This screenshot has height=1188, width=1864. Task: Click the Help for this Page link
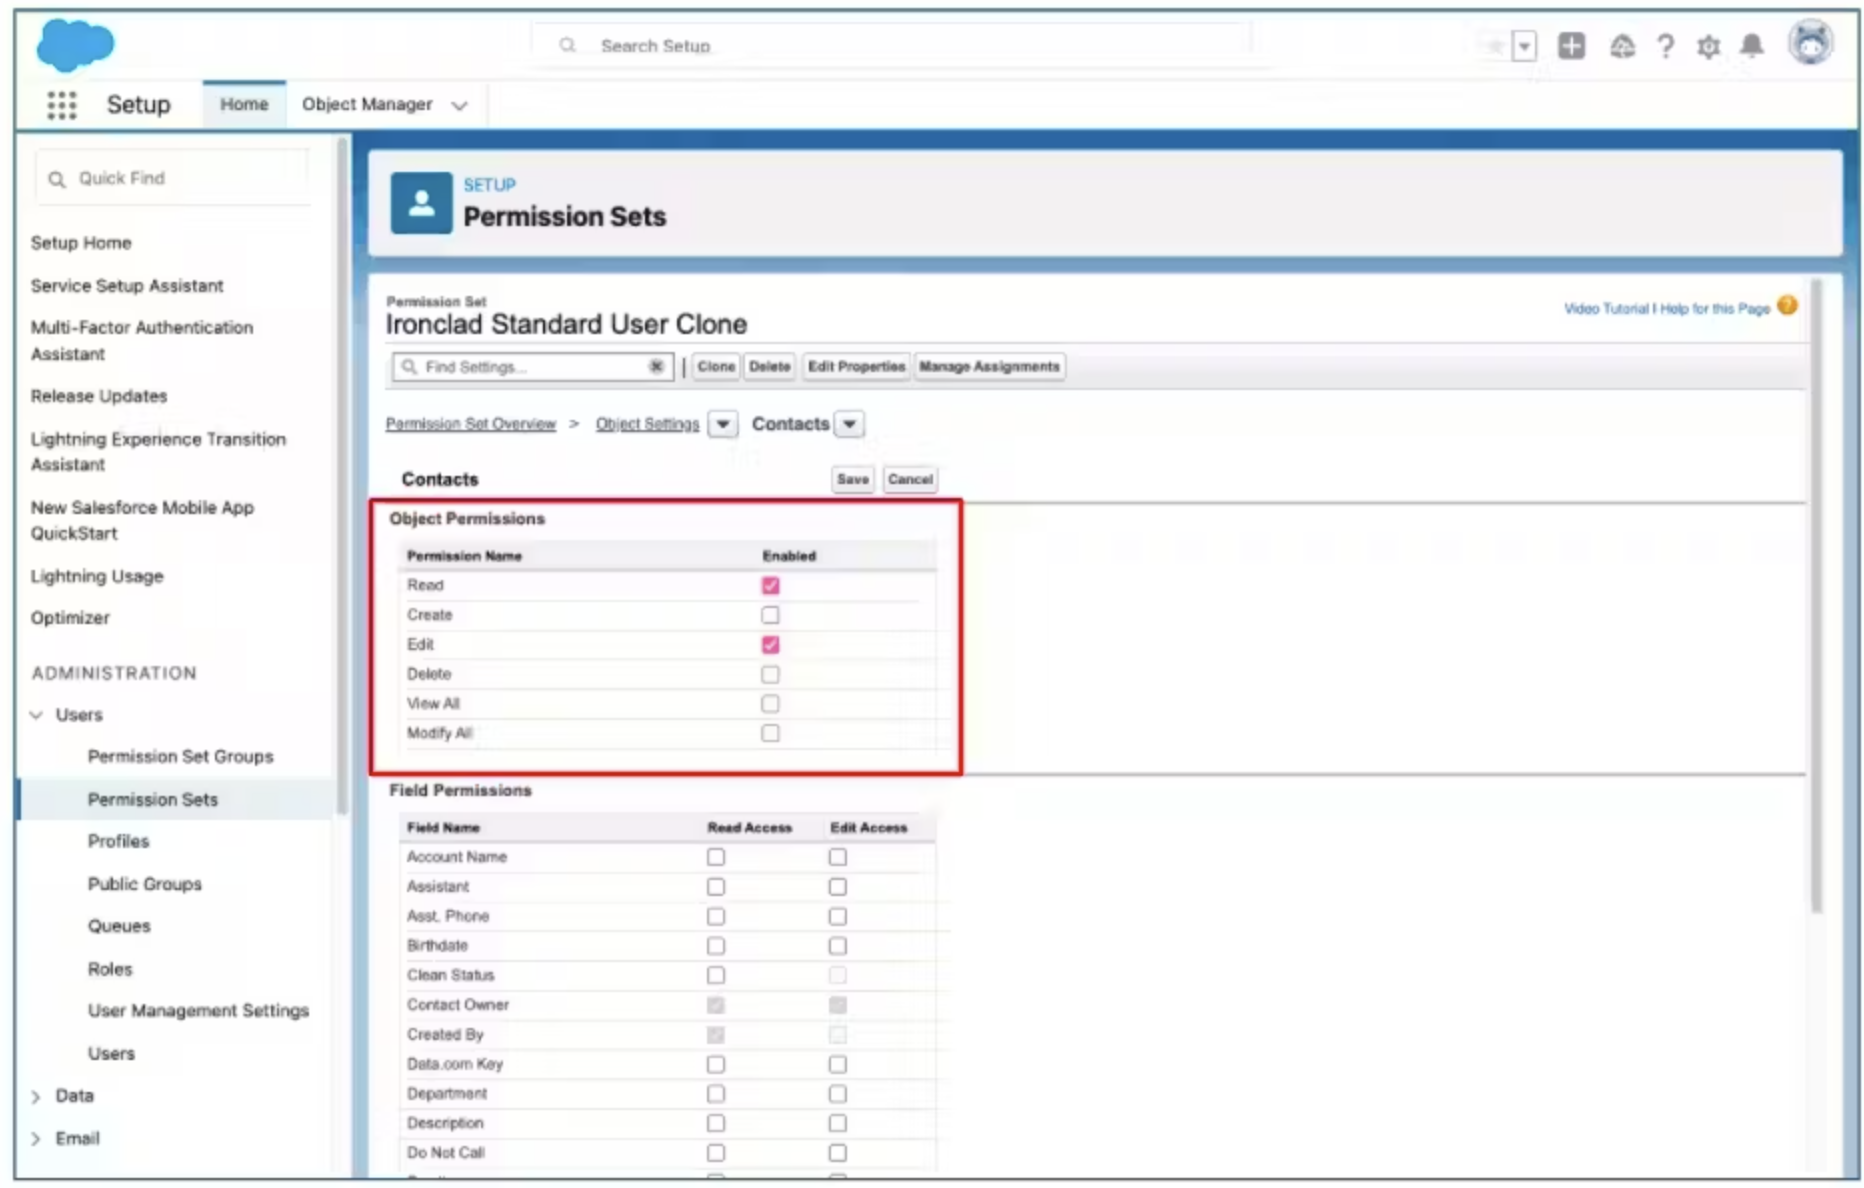pos(1715,309)
